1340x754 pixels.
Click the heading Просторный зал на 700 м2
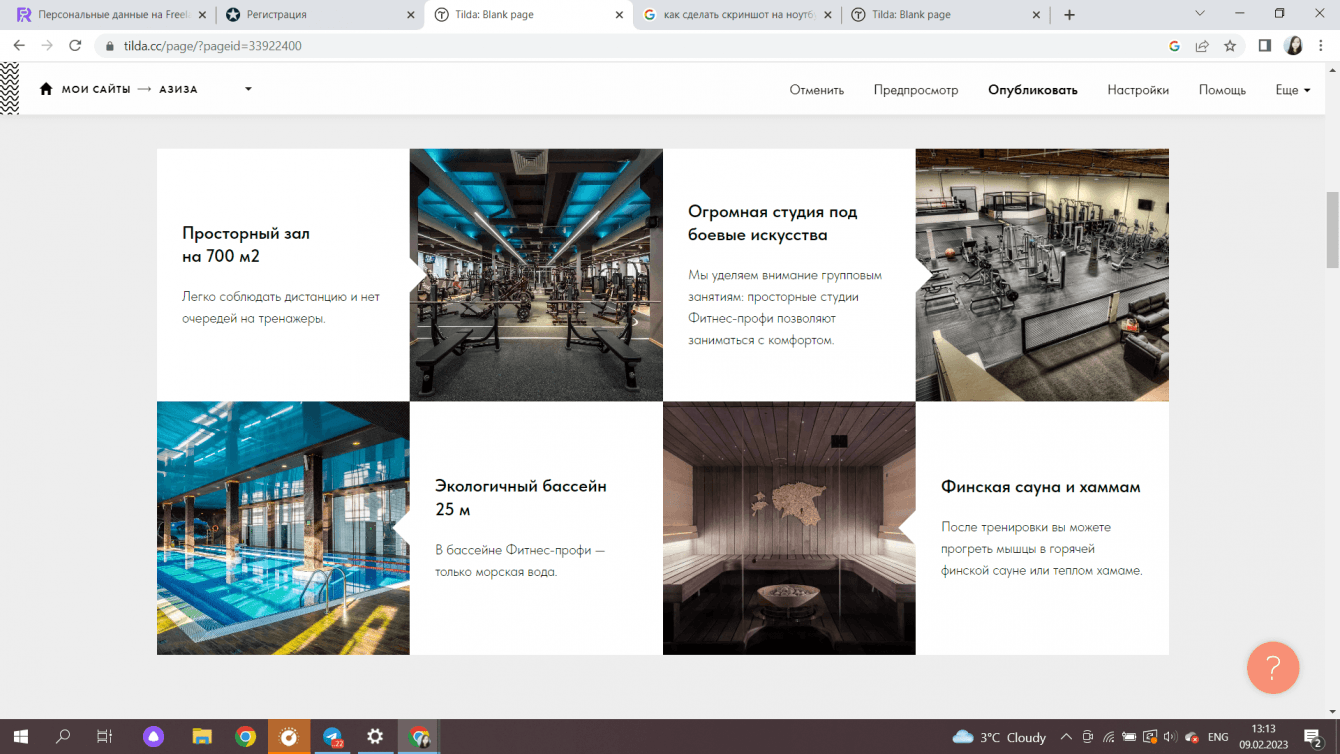[246, 245]
